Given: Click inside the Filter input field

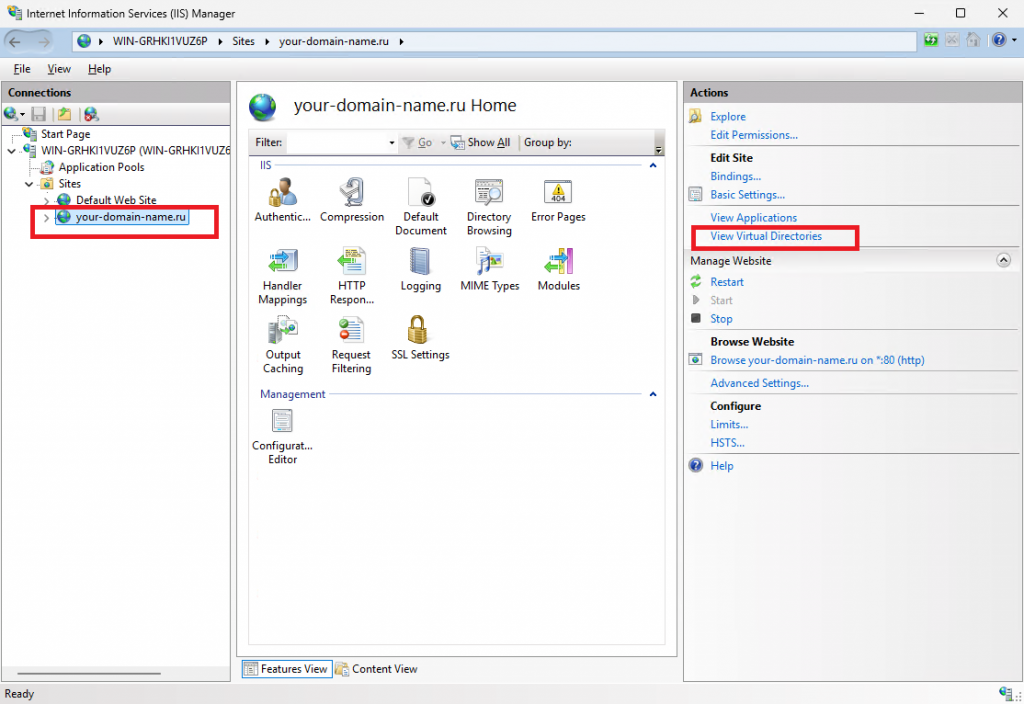Looking at the screenshot, I should [337, 142].
